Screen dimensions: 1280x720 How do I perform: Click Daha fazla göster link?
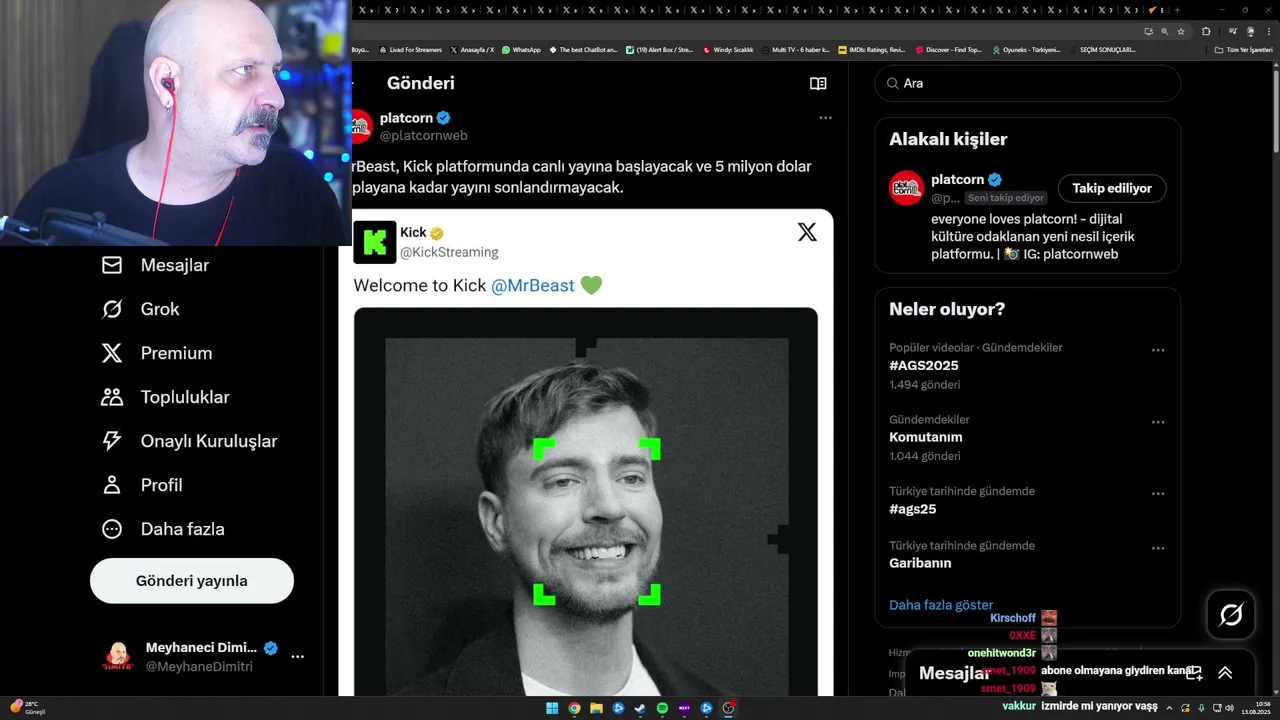coord(941,605)
